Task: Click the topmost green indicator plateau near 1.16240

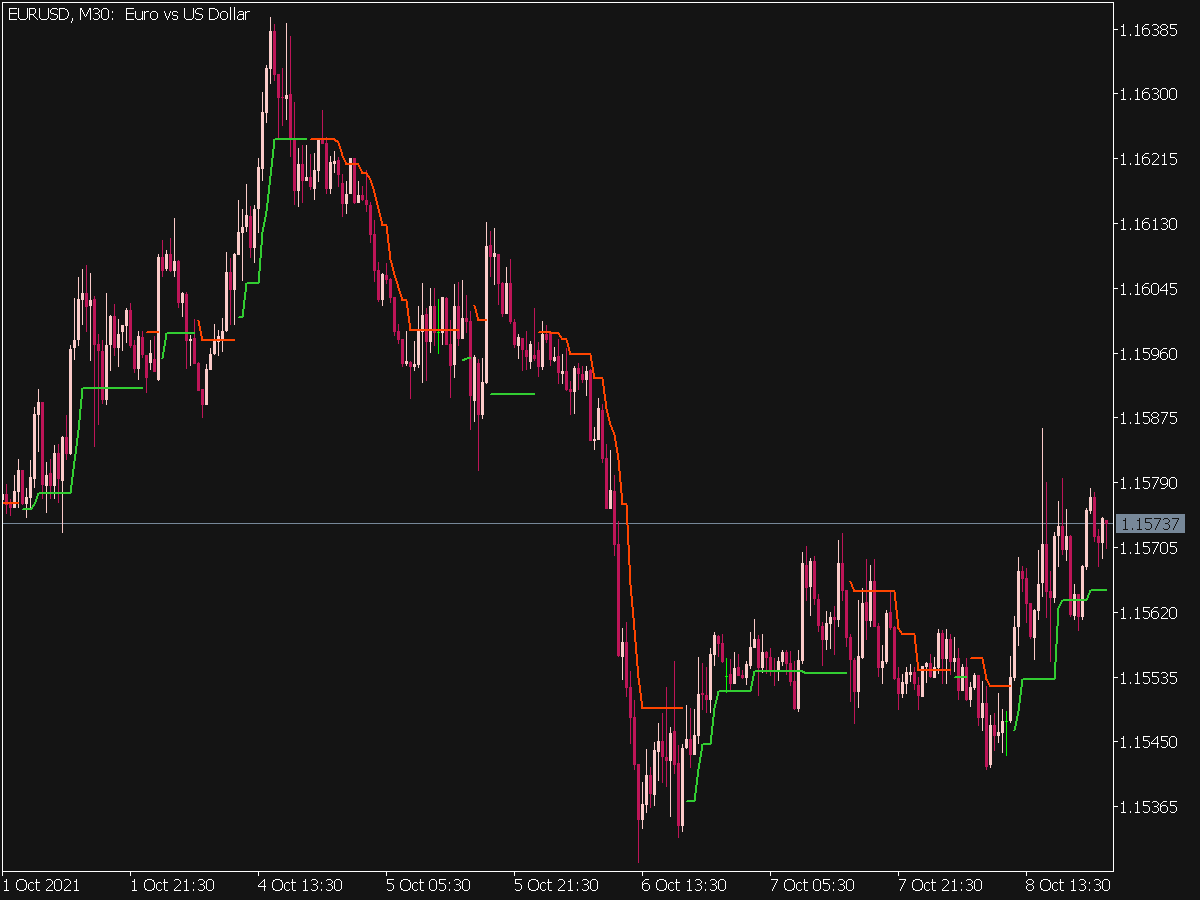Action: [290, 139]
